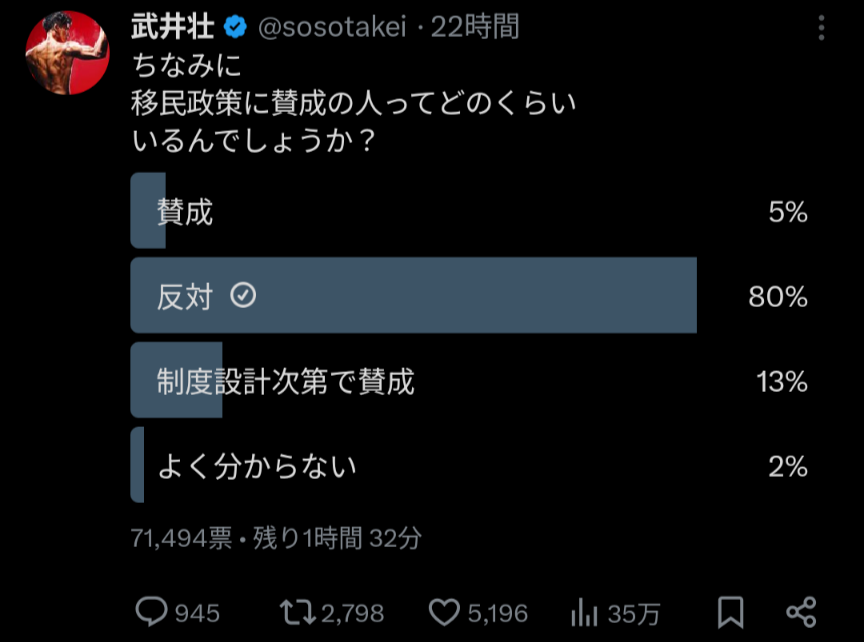Bookmark this post
The width and height of the screenshot is (864, 642).
point(730,612)
